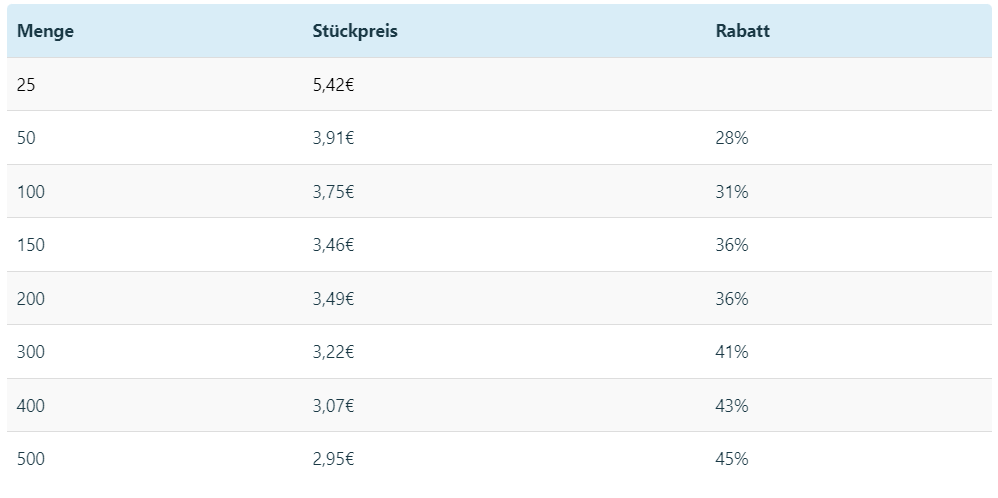Screen dimensions: 998x498
Task: Click the Rabatt column header
Action: [x=742, y=31]
